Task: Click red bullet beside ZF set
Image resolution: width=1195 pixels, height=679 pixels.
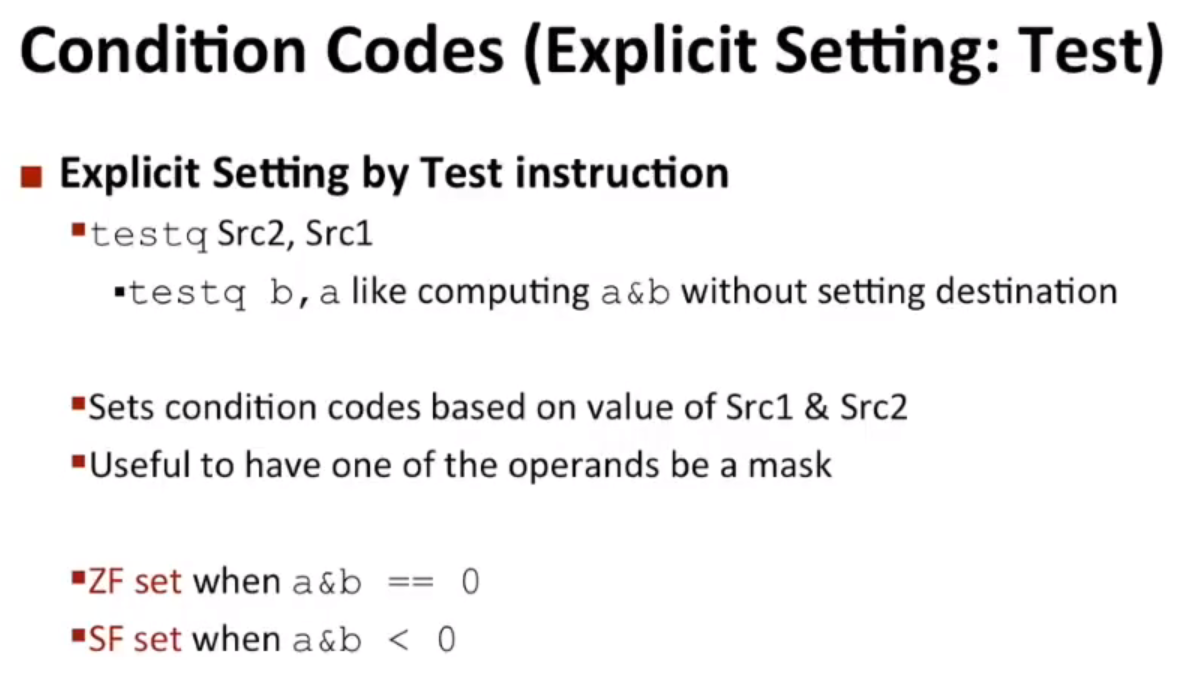Action: (78, 578)
